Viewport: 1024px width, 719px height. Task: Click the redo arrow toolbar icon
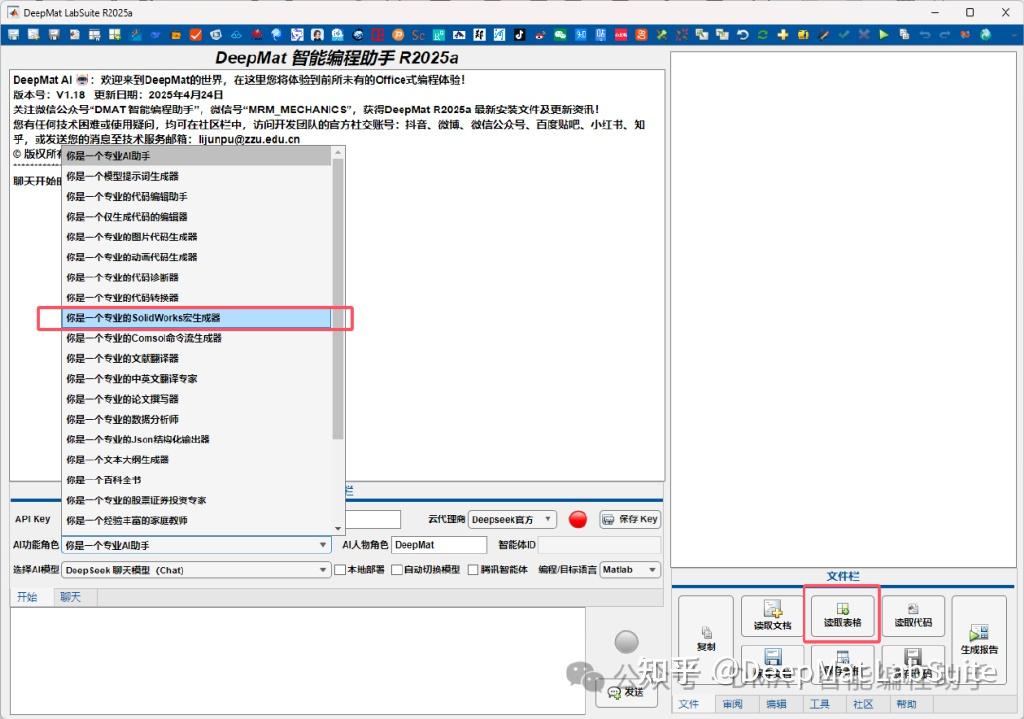pos(945,35)
